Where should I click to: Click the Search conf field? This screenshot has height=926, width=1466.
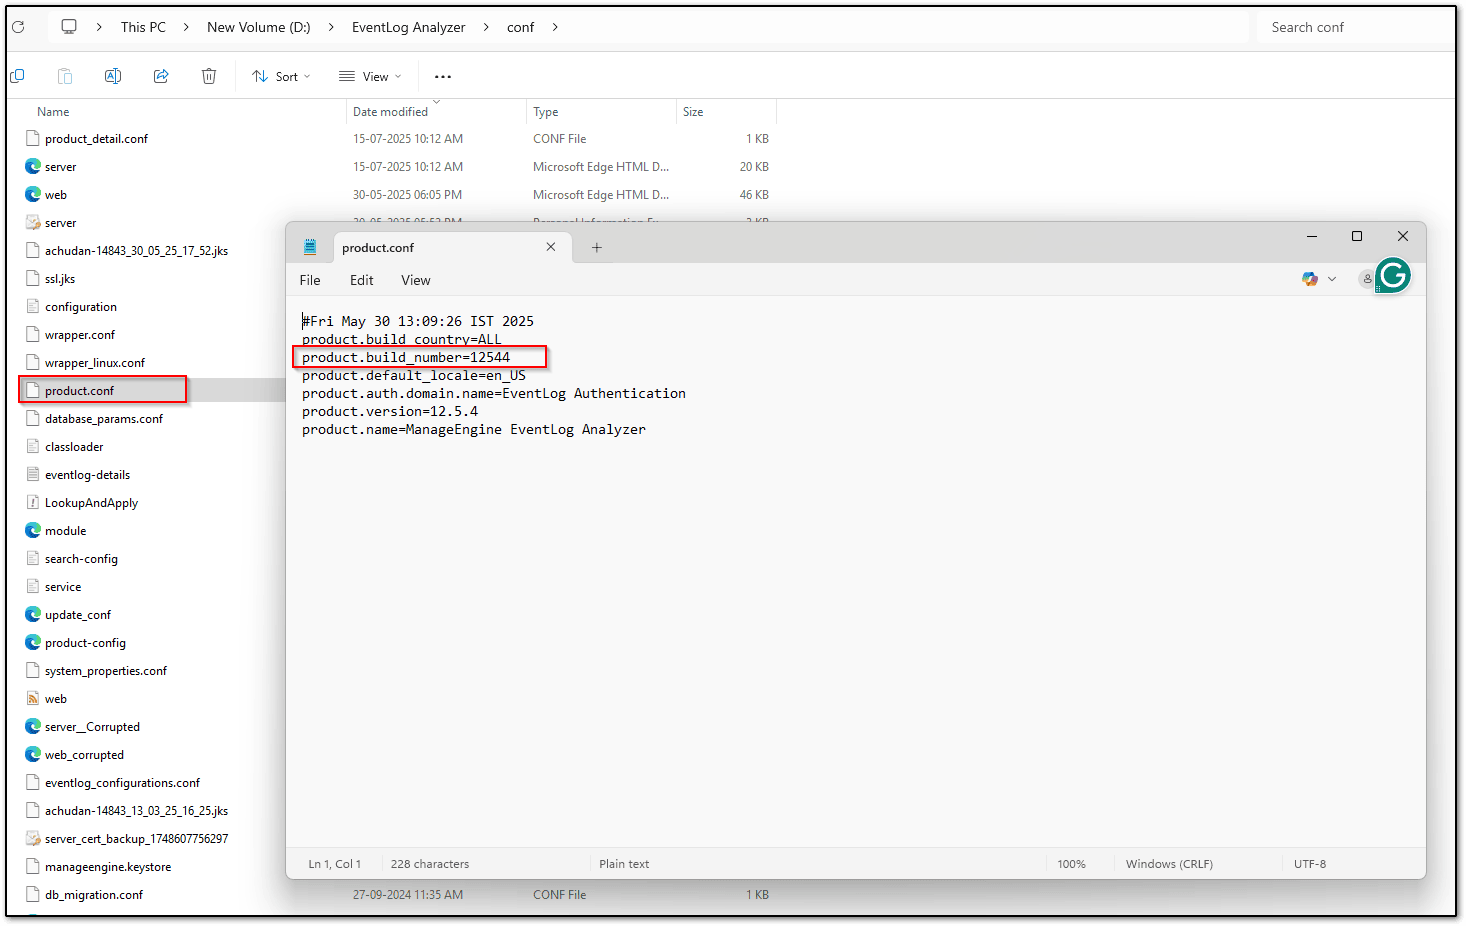(1355, 27)
